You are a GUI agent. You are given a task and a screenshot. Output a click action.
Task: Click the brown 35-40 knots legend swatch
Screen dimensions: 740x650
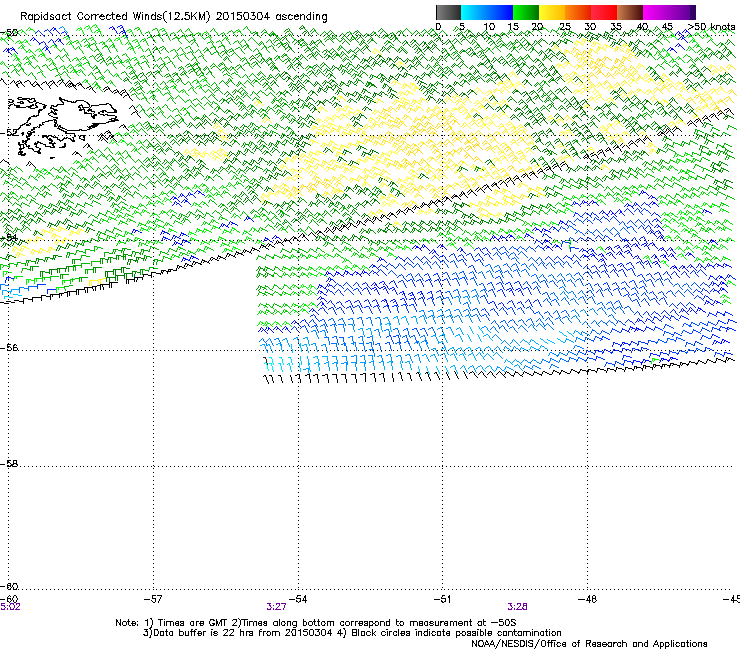[630, 12]
